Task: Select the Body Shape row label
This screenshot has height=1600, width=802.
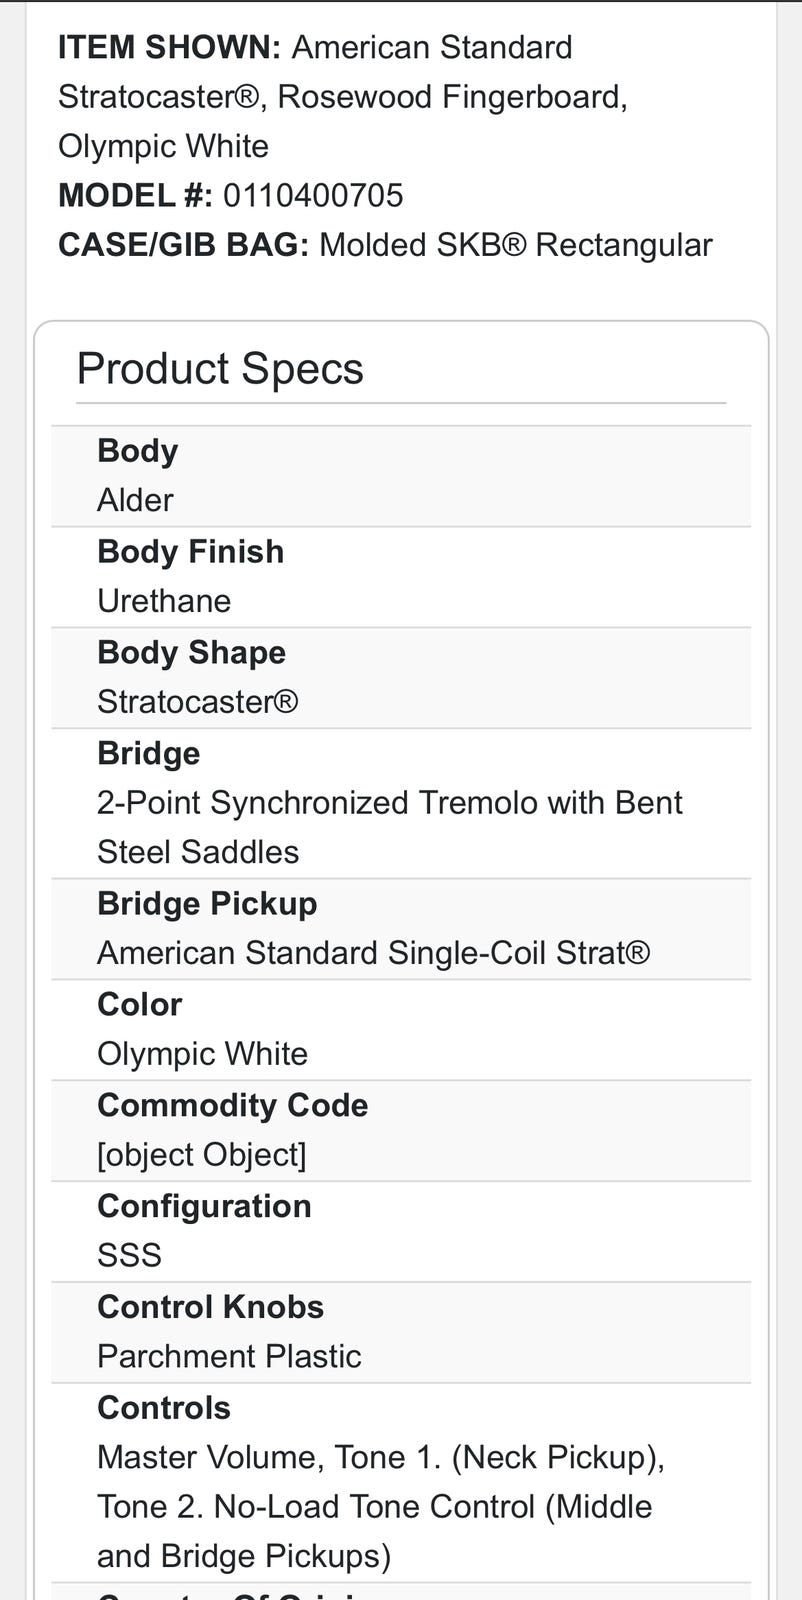Action: pyautogui.click(x=191, y=653)
